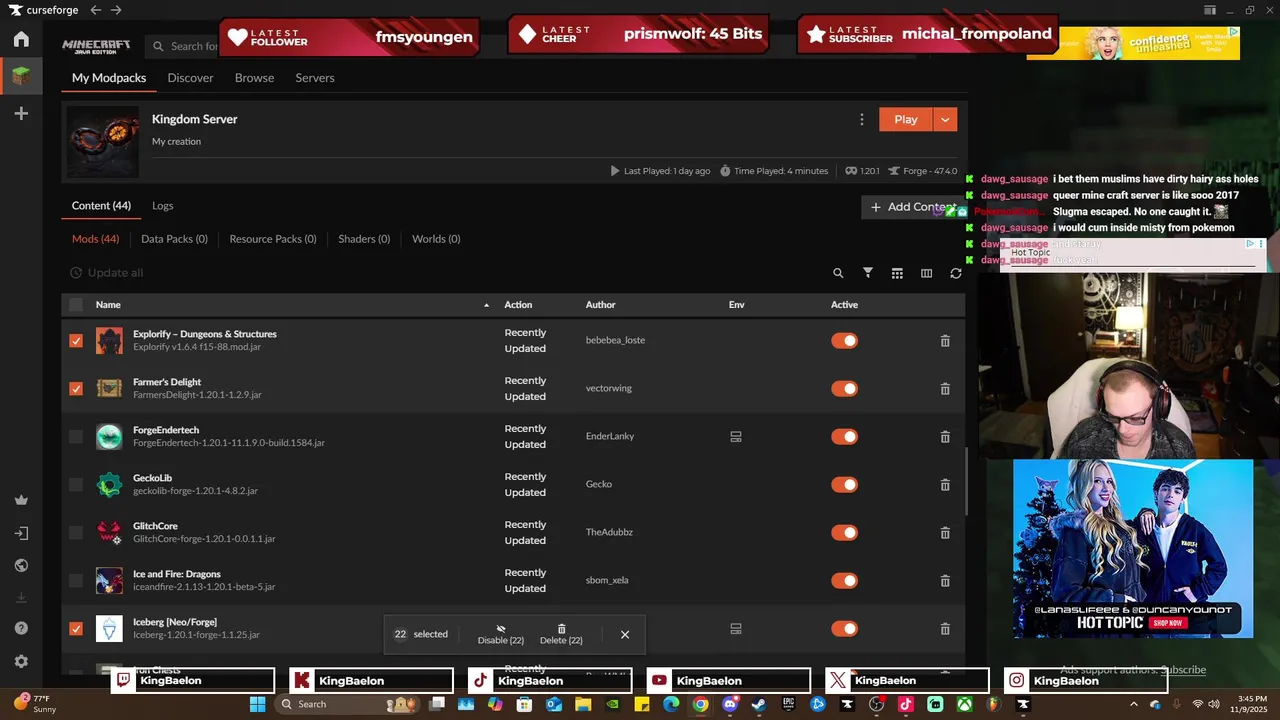Image resolution: width=1280 pixels, height=720 pixels.
Task: Switch to the Logs tab
Action: [x=163, y=206]
